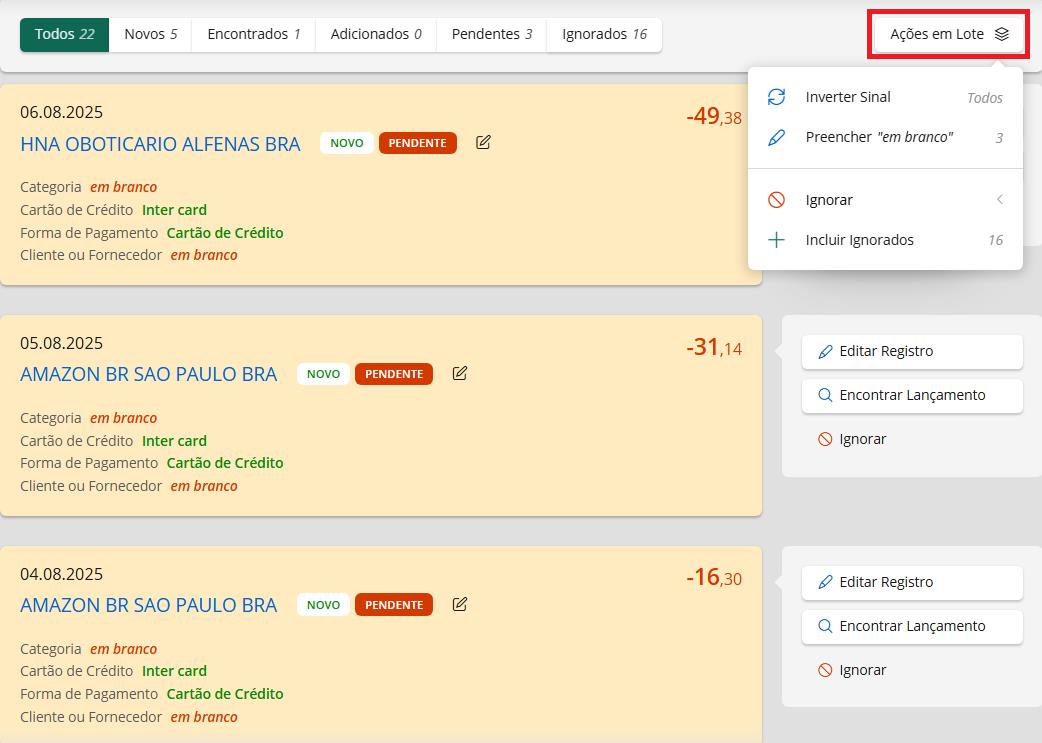Click the plus icon beside Incluir Ignorados

(776, 240)
